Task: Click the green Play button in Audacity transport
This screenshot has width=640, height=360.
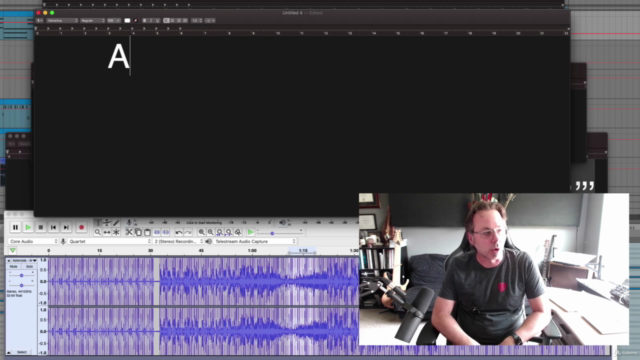Action: (28, 227)
